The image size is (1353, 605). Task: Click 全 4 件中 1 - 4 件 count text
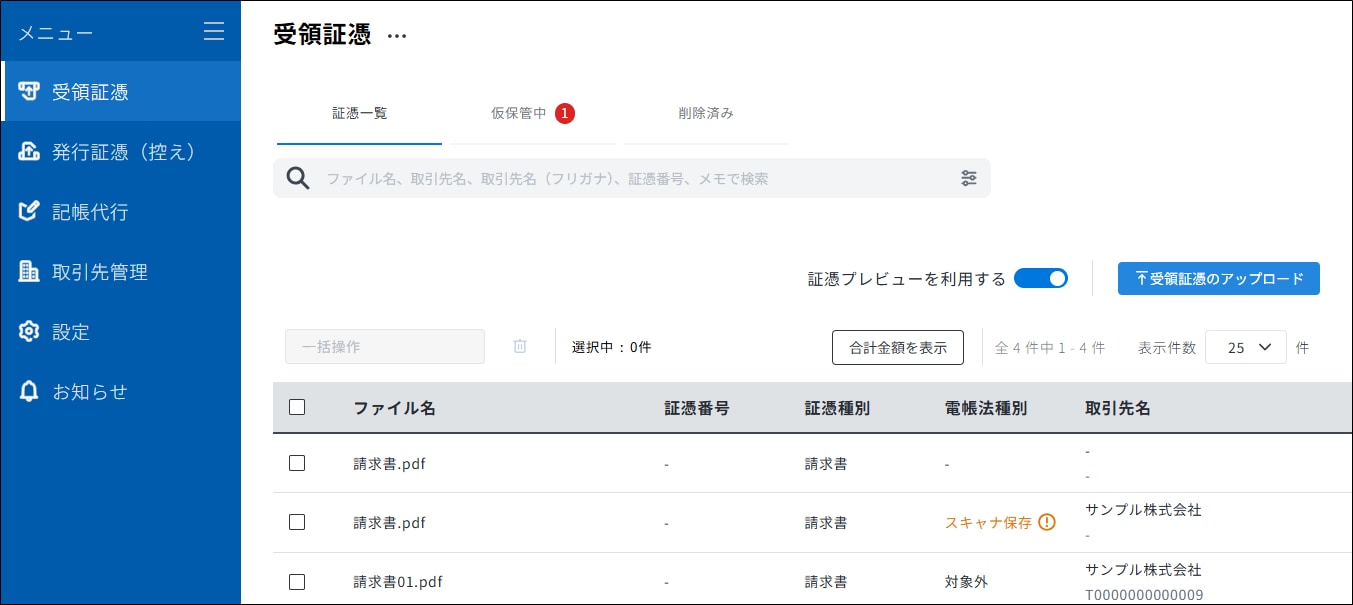pos(1050,347)
